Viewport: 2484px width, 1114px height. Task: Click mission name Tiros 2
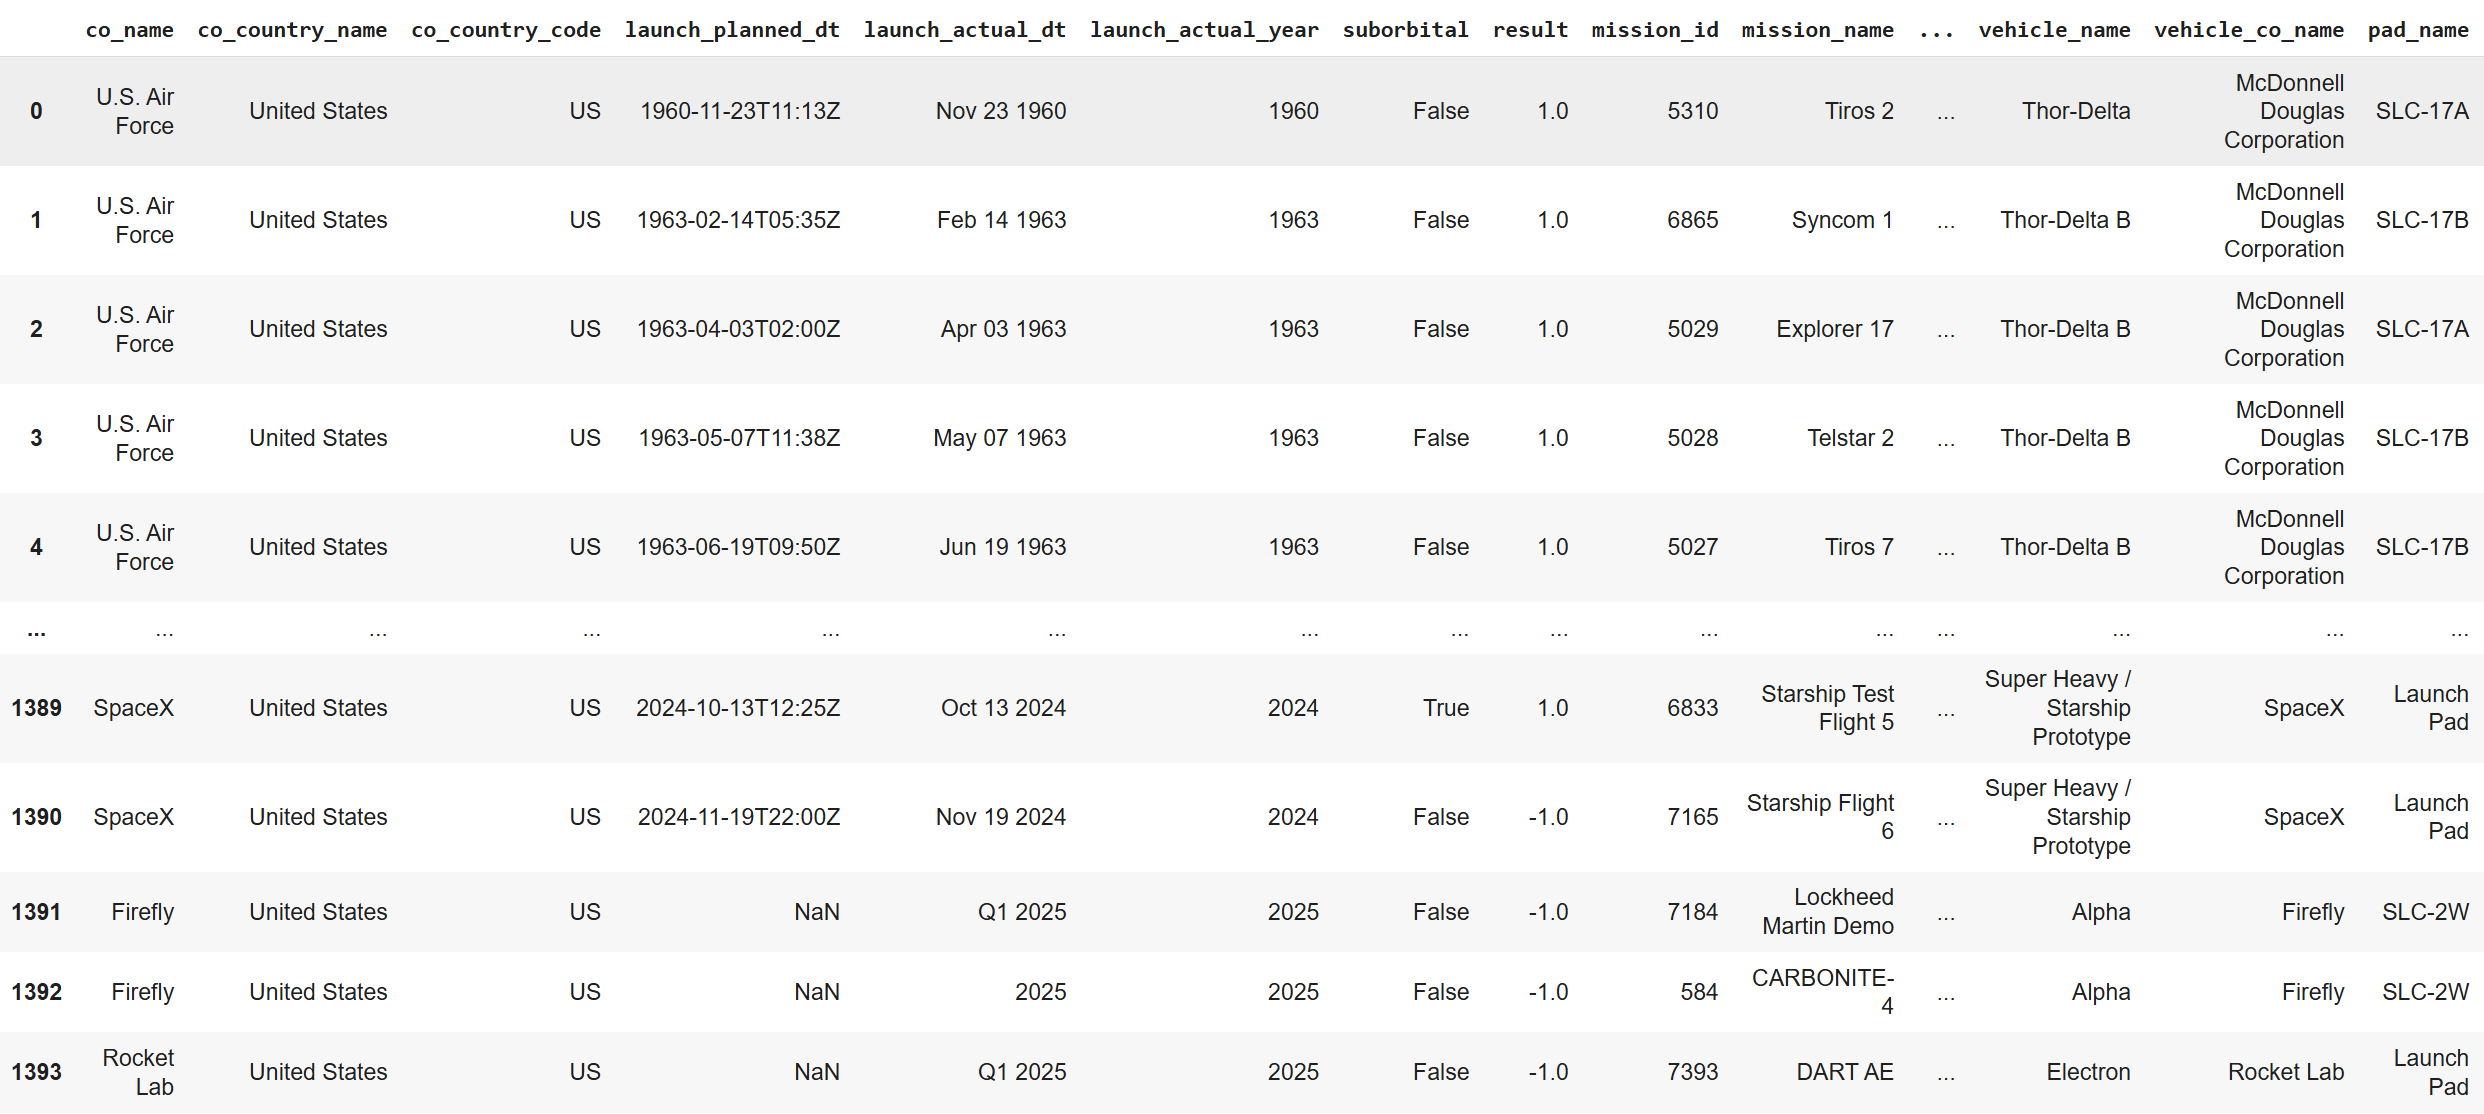(x=1859, y=111)
